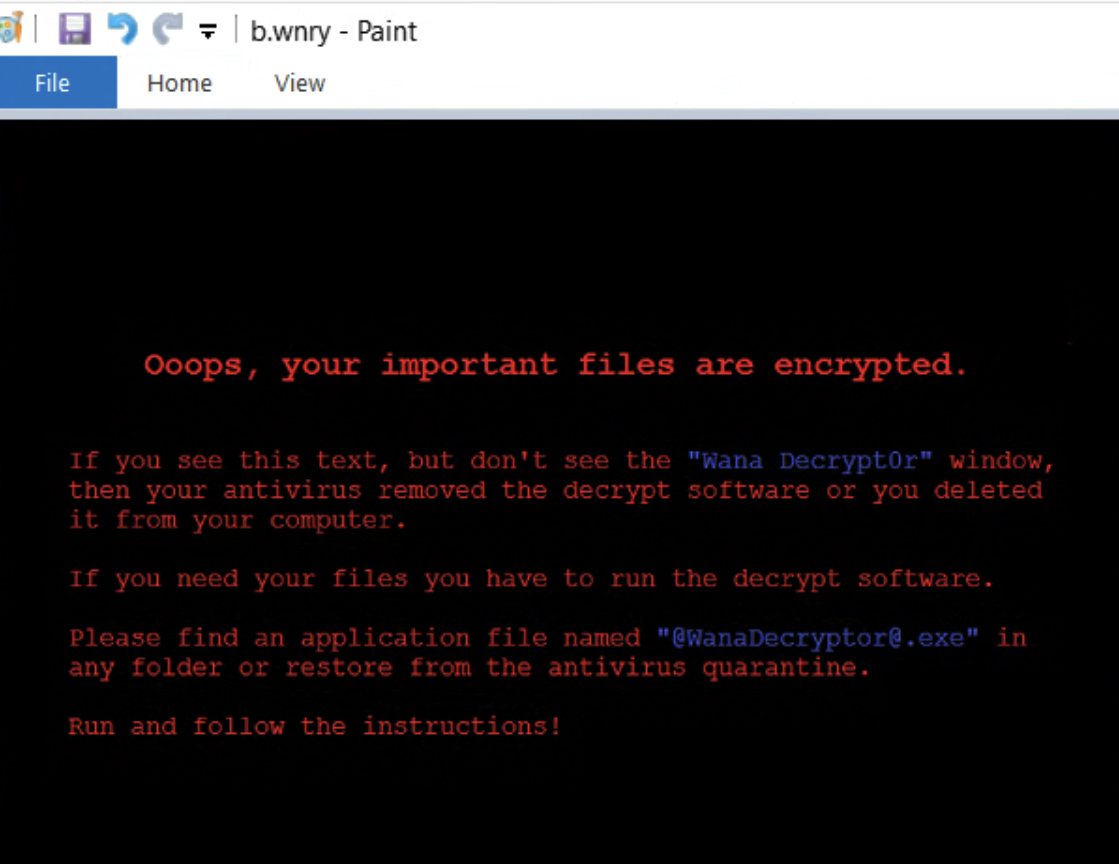Click the blue "@WanaDecryptor@.exe" text

[x=818, y=637]
